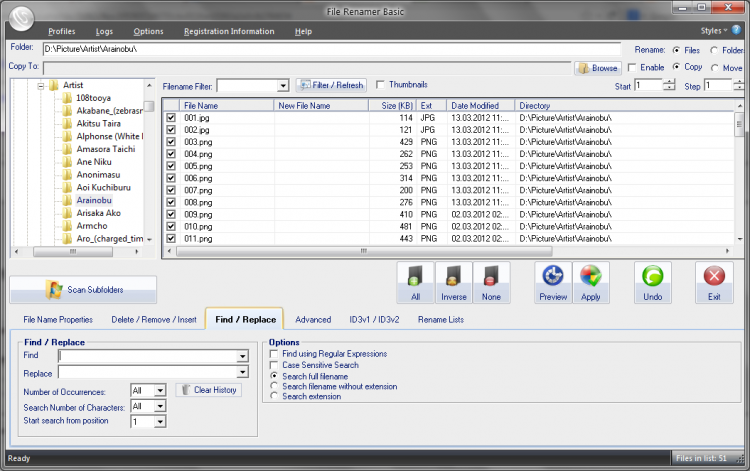Undo the last rename operation

point(652,282)
